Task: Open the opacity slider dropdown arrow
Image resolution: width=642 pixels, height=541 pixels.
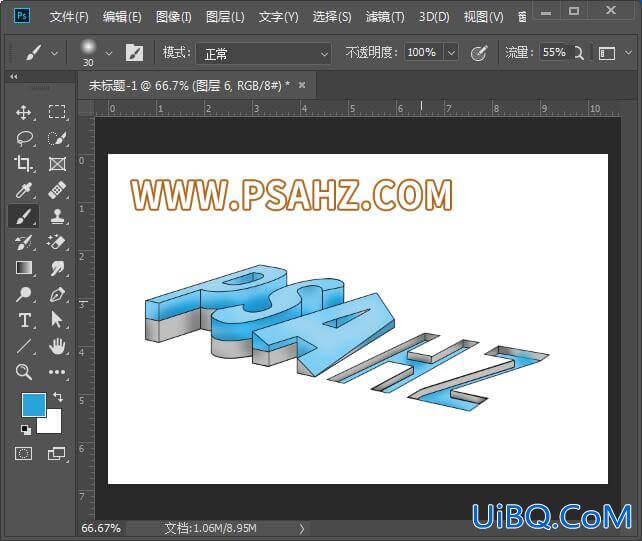Action: [451, 53]
